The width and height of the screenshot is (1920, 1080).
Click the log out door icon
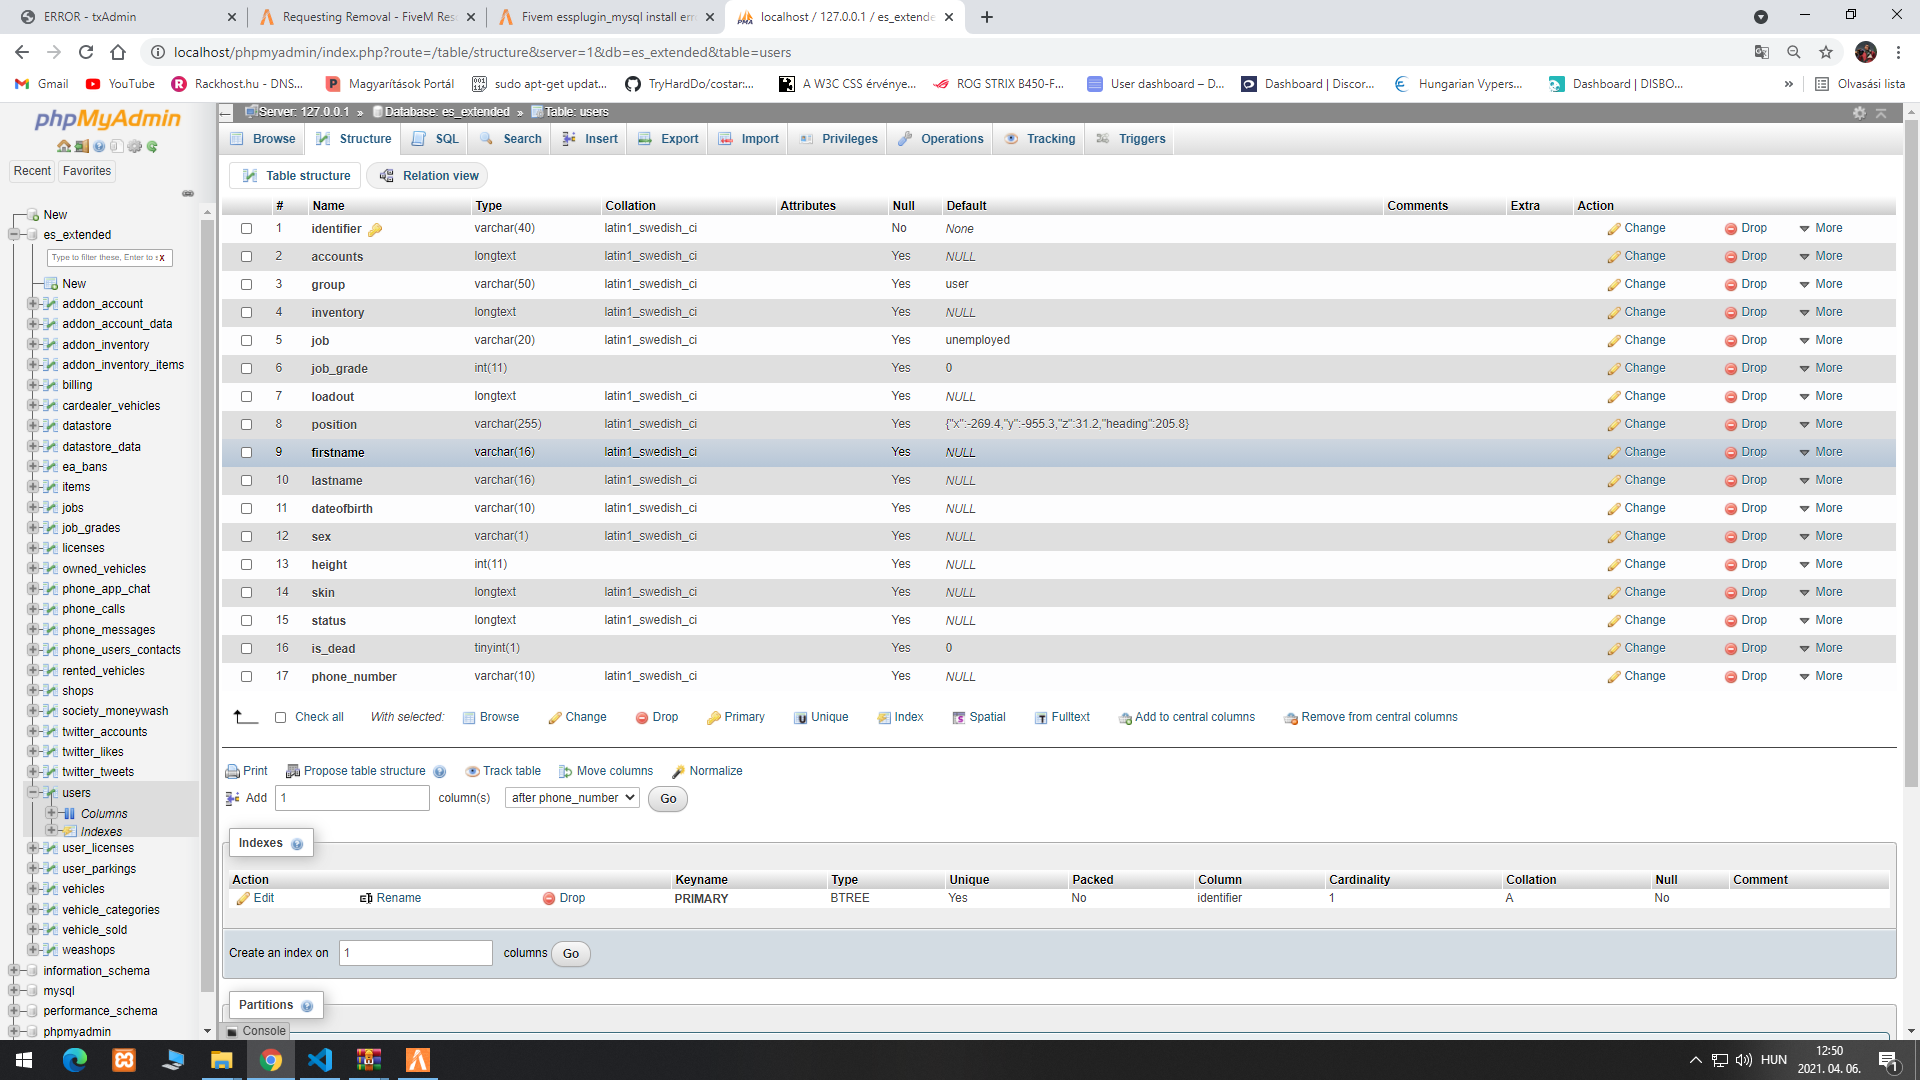point(82,147)
